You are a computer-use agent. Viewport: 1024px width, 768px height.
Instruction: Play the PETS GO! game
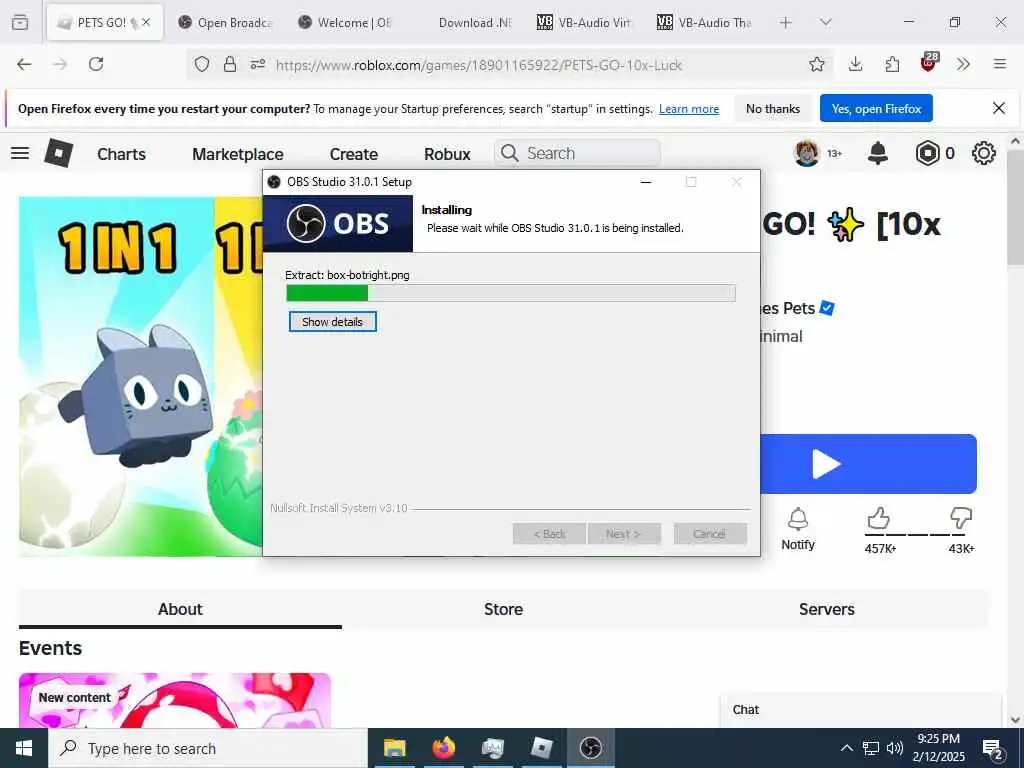point(869,464)
